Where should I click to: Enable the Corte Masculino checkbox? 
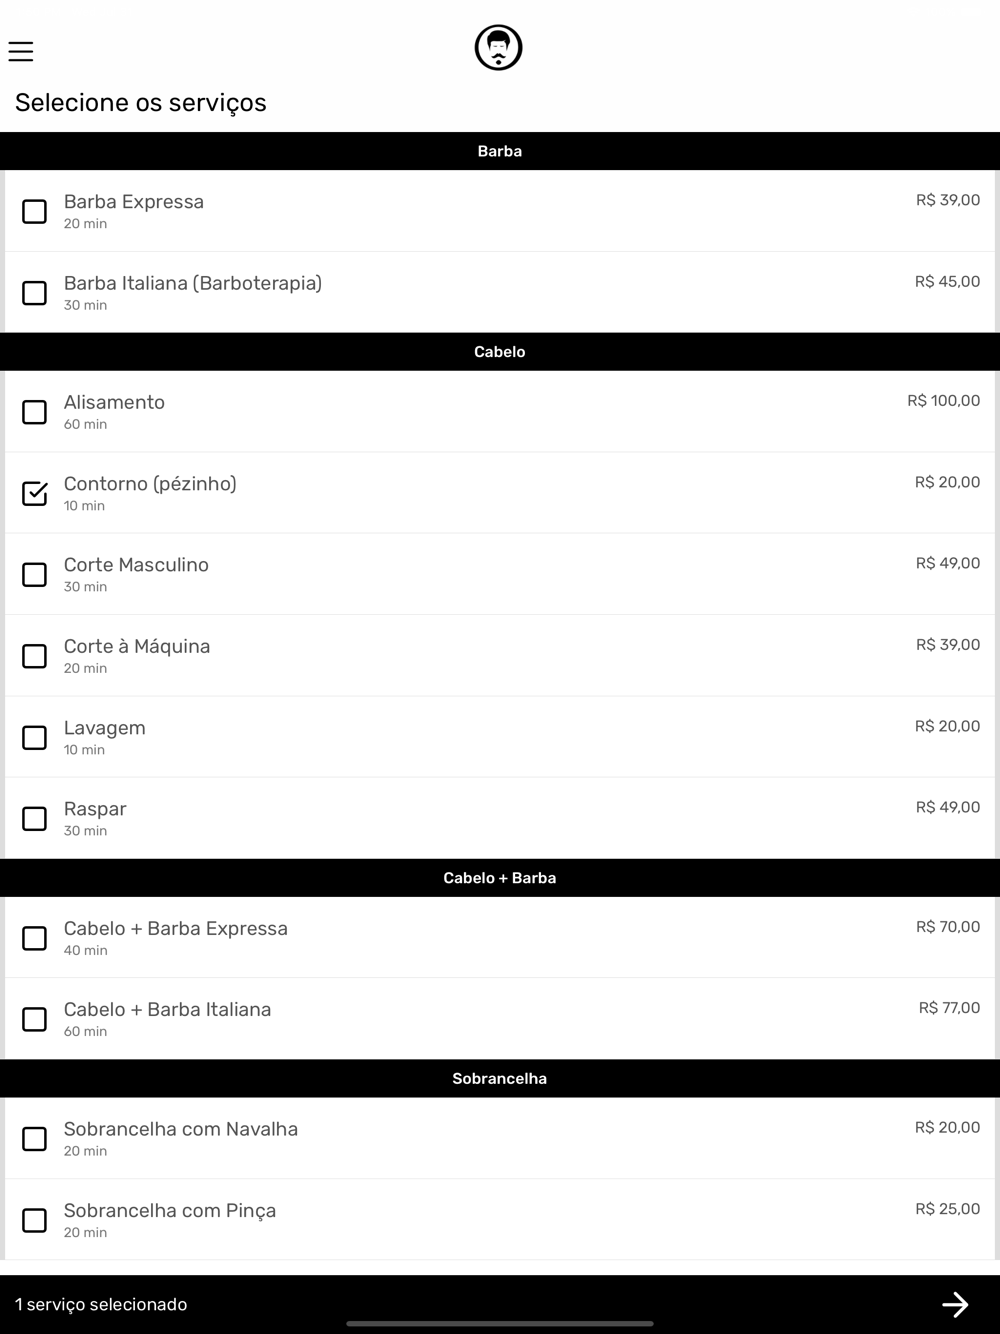click(x=35, y=575)
